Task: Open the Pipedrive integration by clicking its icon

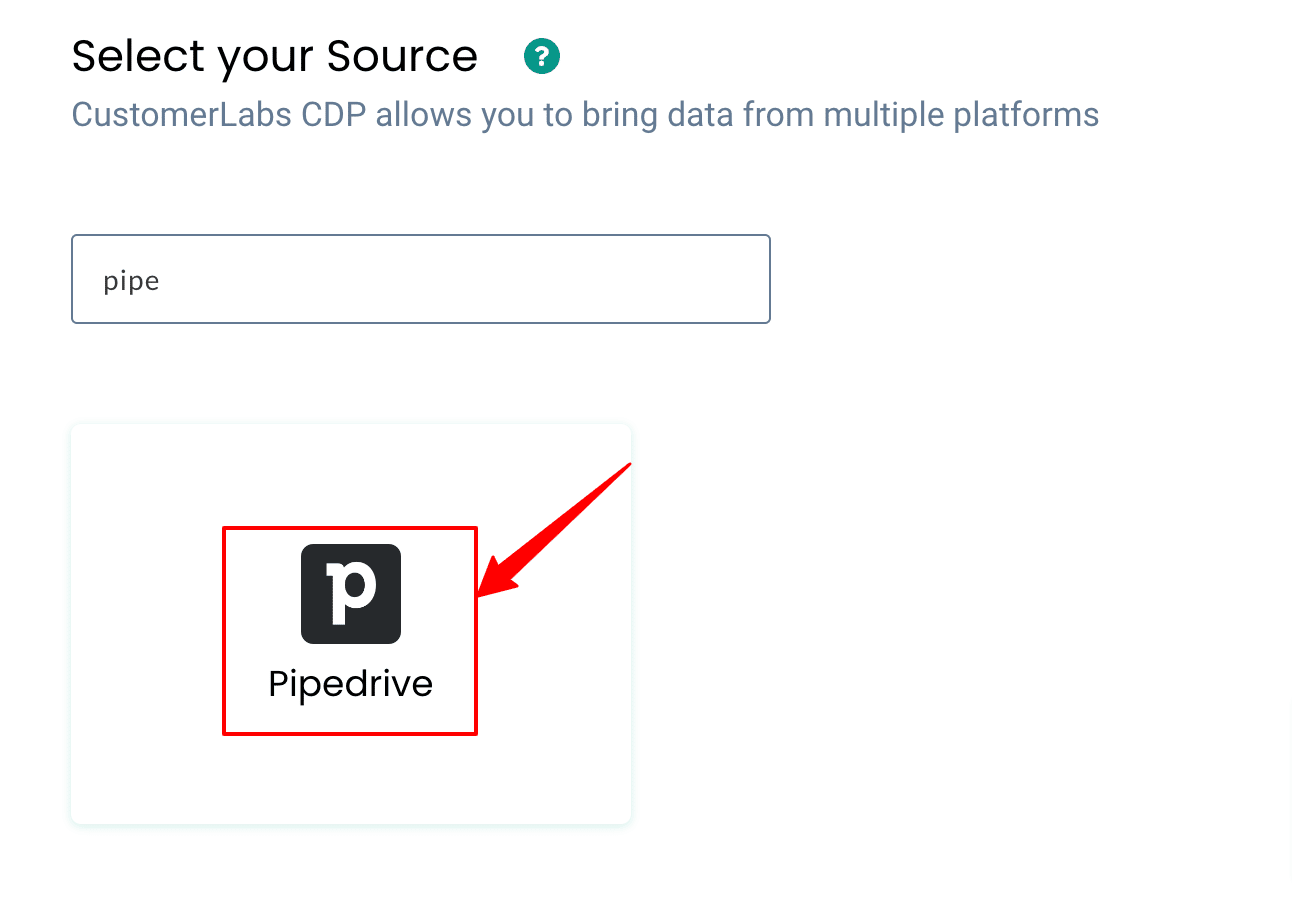Action: [x=349, y=594]
